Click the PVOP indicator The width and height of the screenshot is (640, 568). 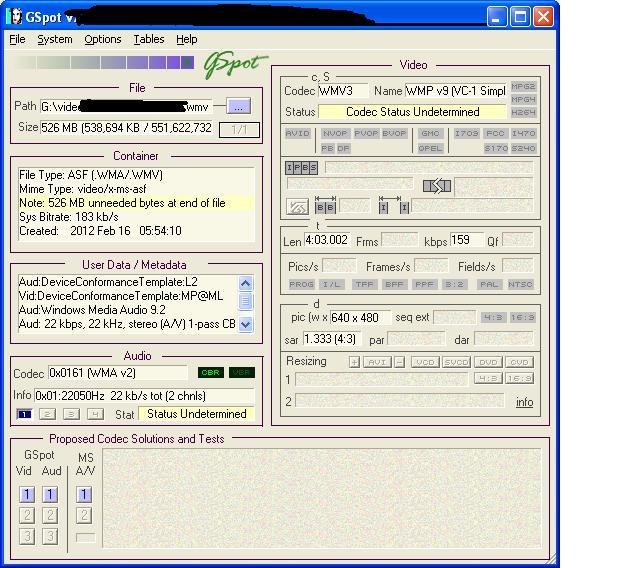pyautogui.click(x=366, y=133)
